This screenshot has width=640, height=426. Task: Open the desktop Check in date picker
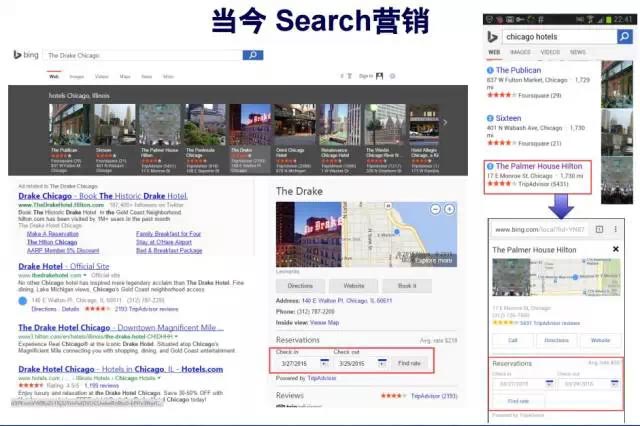pyautogui.click(x=326, y=362)
